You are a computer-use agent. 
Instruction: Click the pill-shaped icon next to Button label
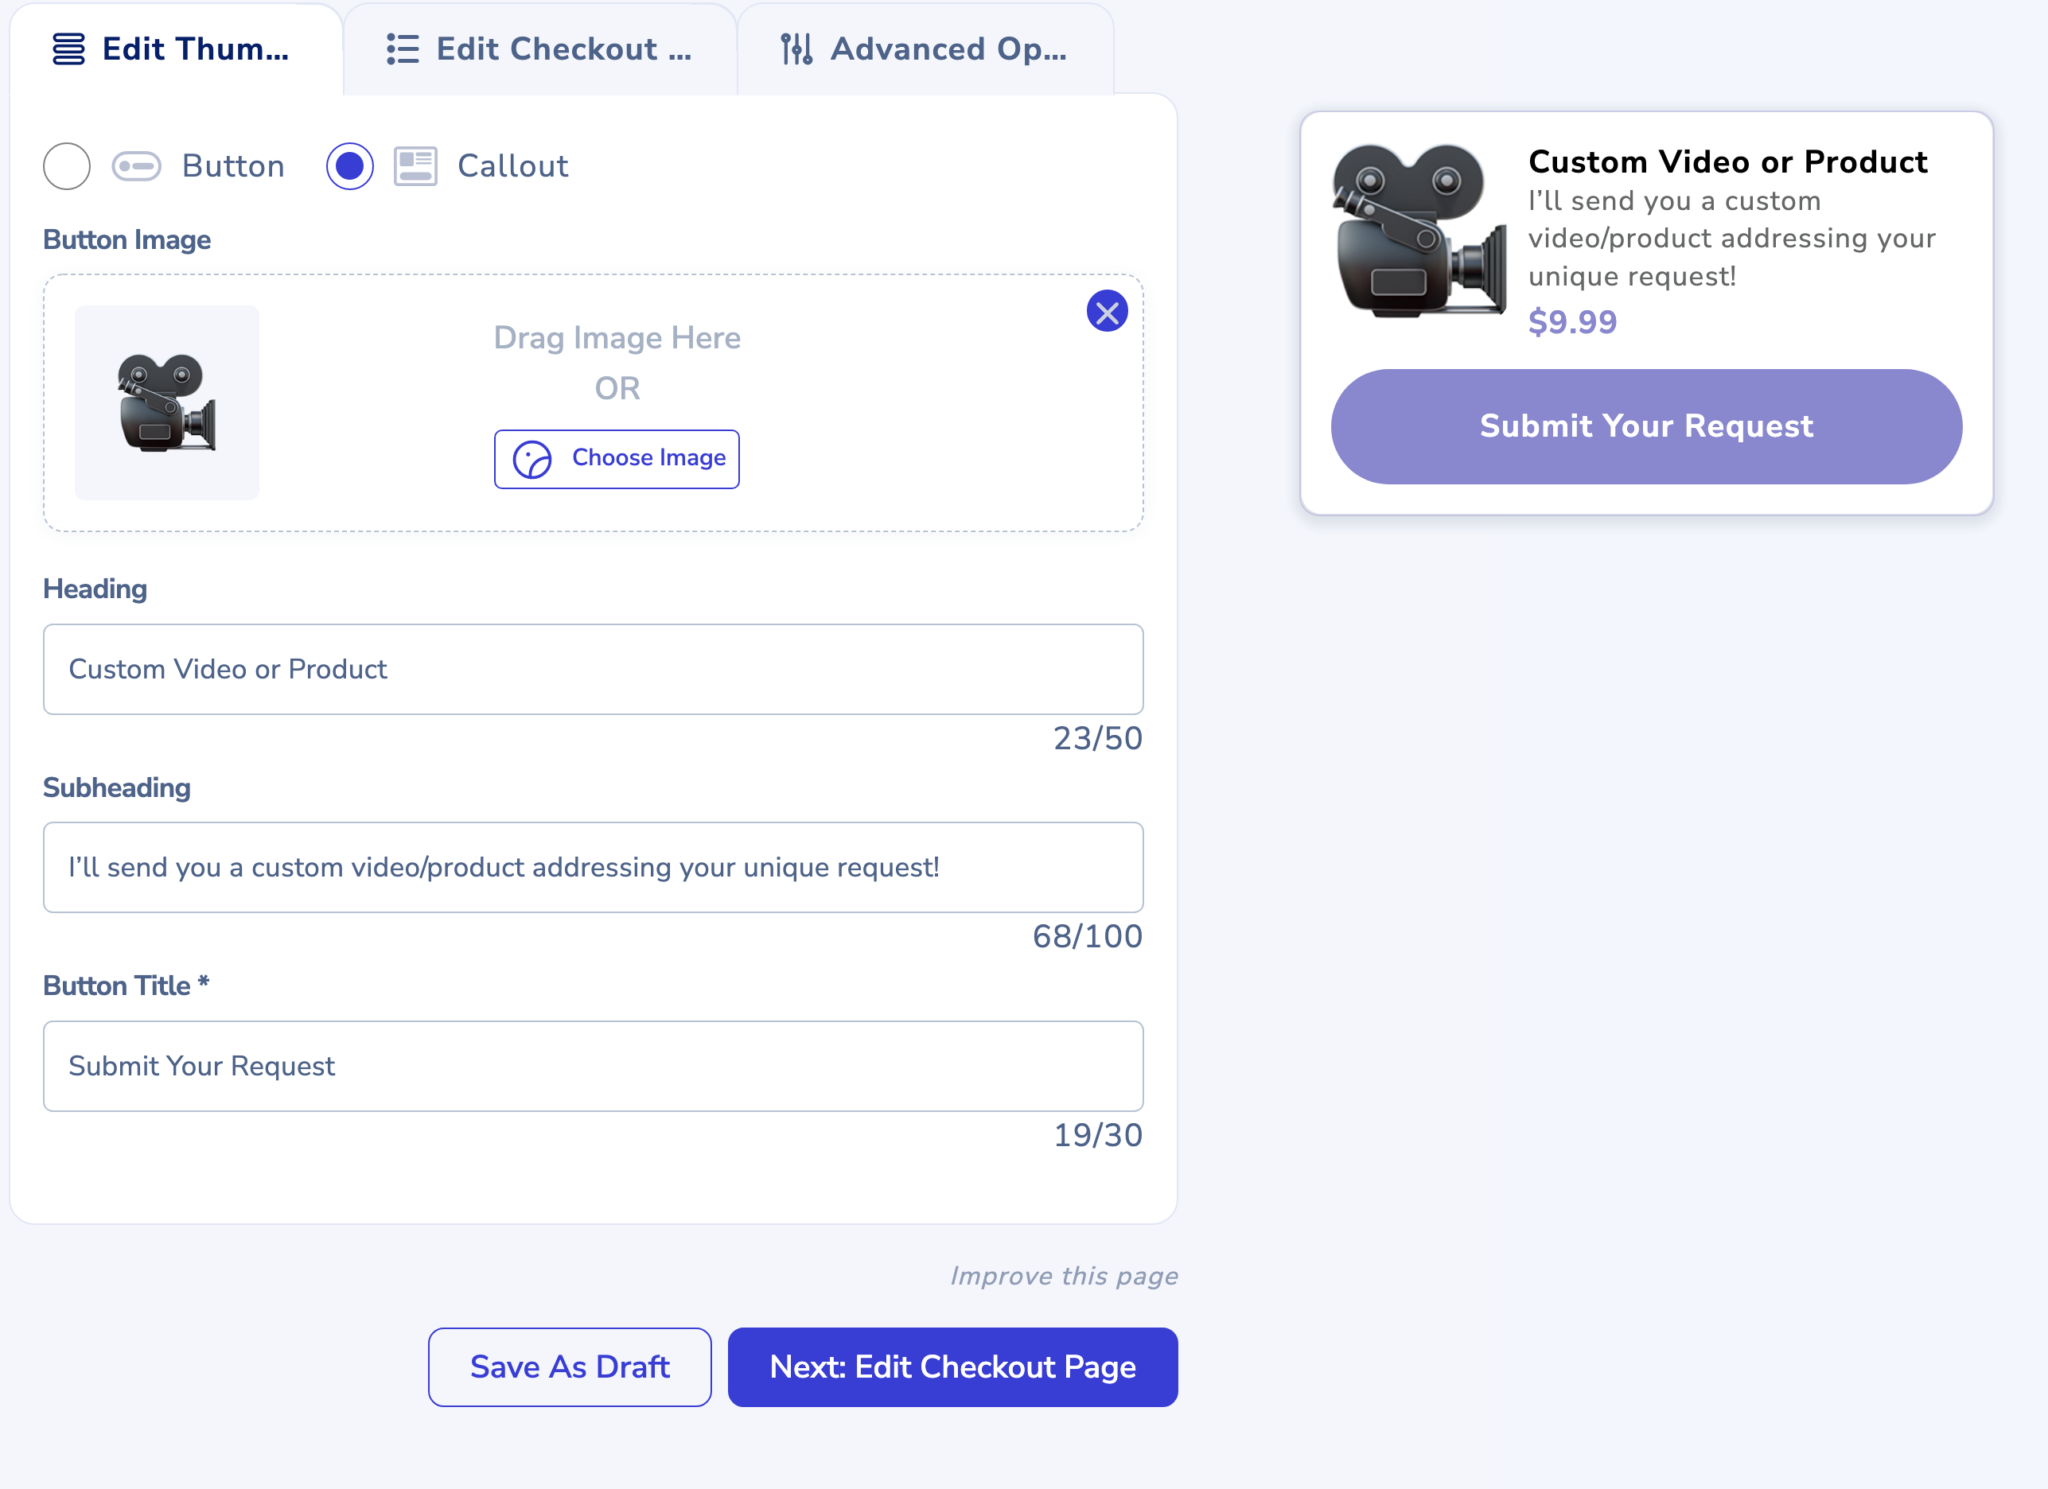137,165
